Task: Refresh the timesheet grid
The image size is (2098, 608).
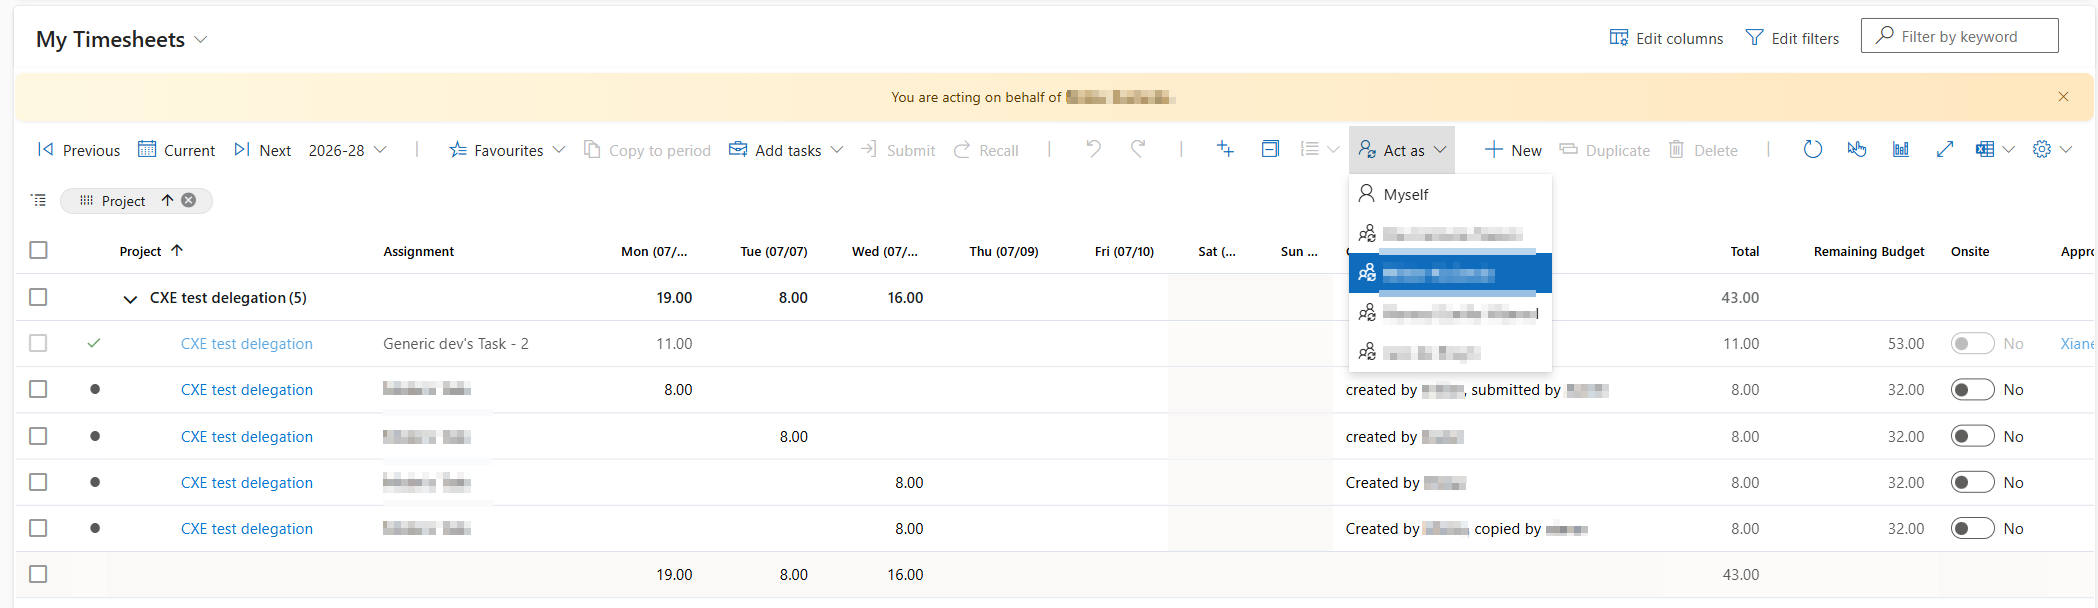Action: pos(1813,149)
